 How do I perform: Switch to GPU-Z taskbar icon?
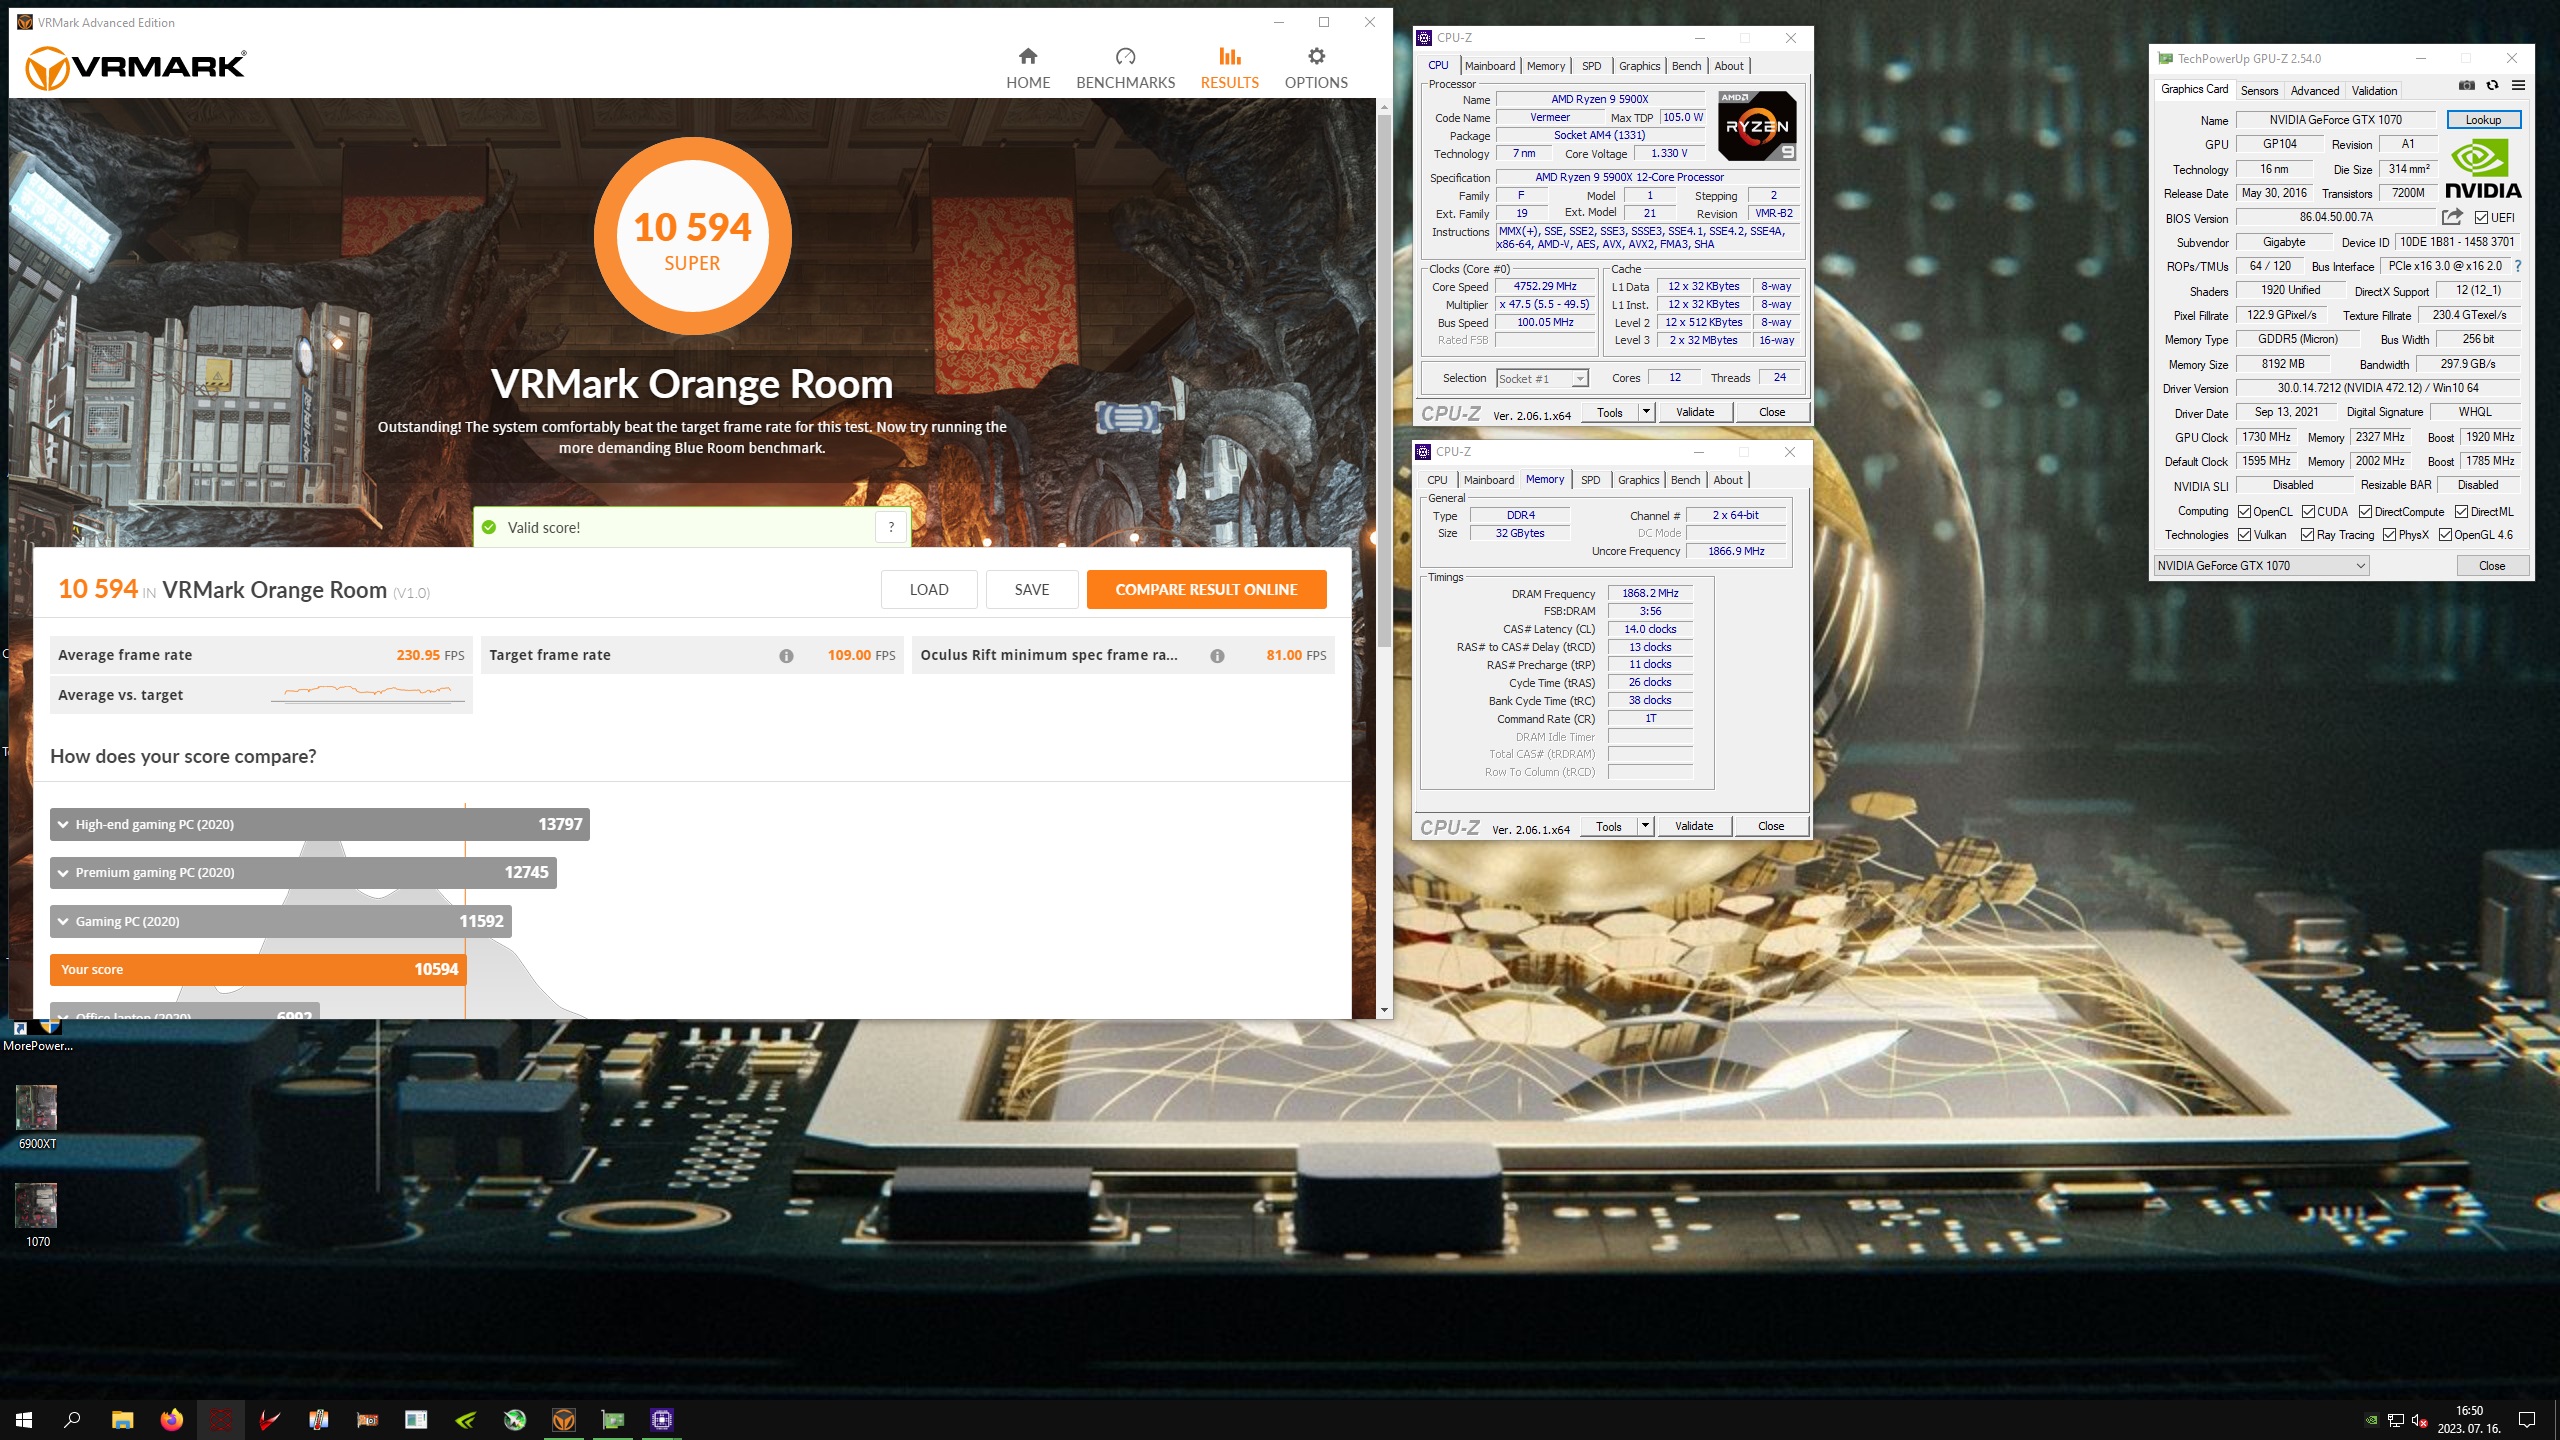point(613,1419)
